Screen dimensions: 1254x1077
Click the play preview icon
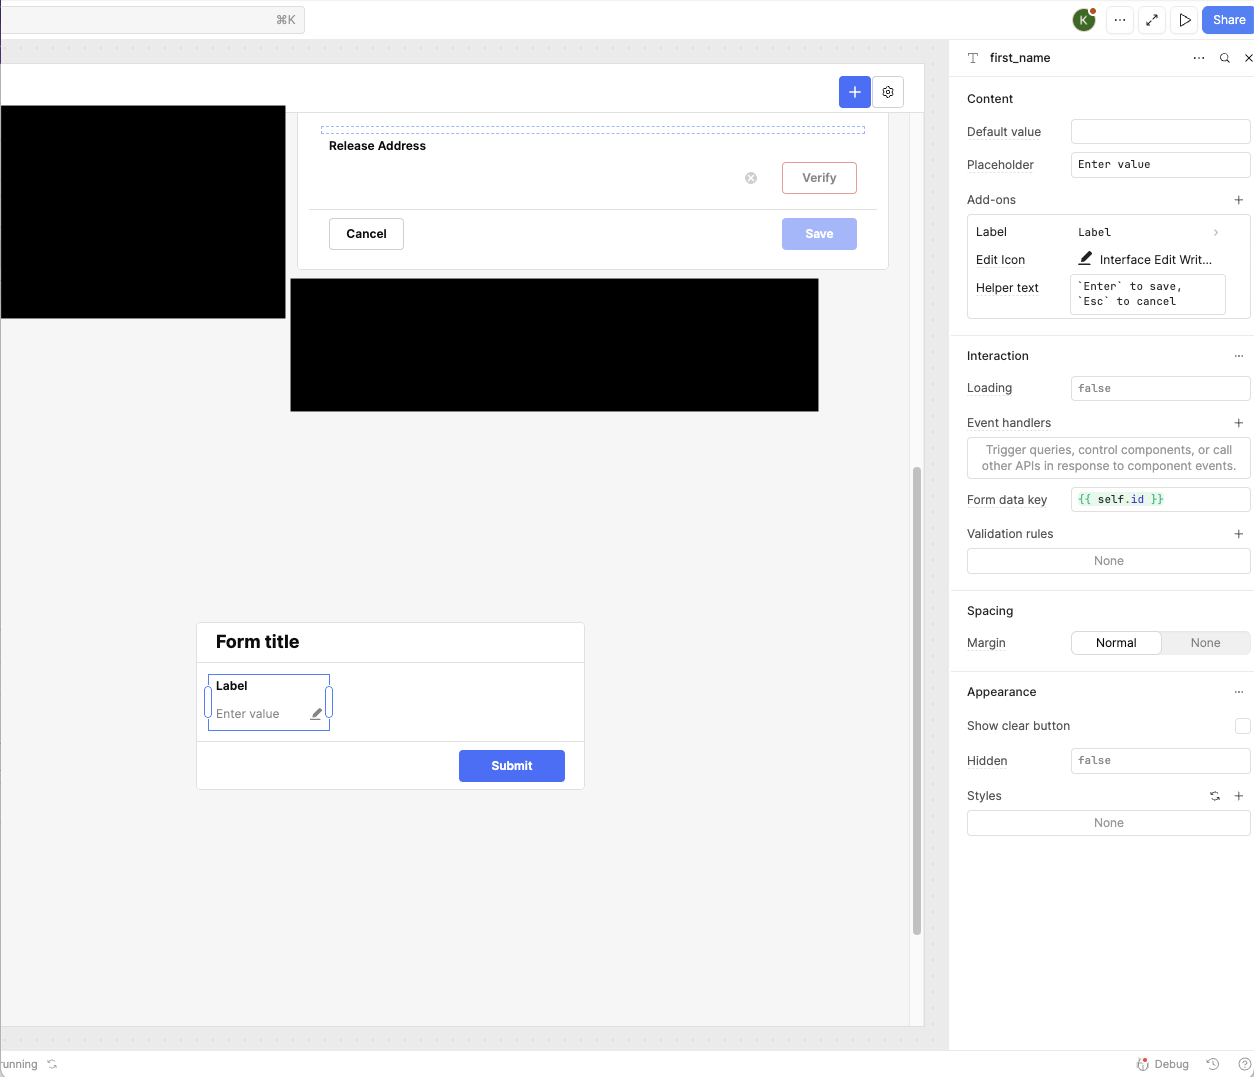[x=1185, y=20]
